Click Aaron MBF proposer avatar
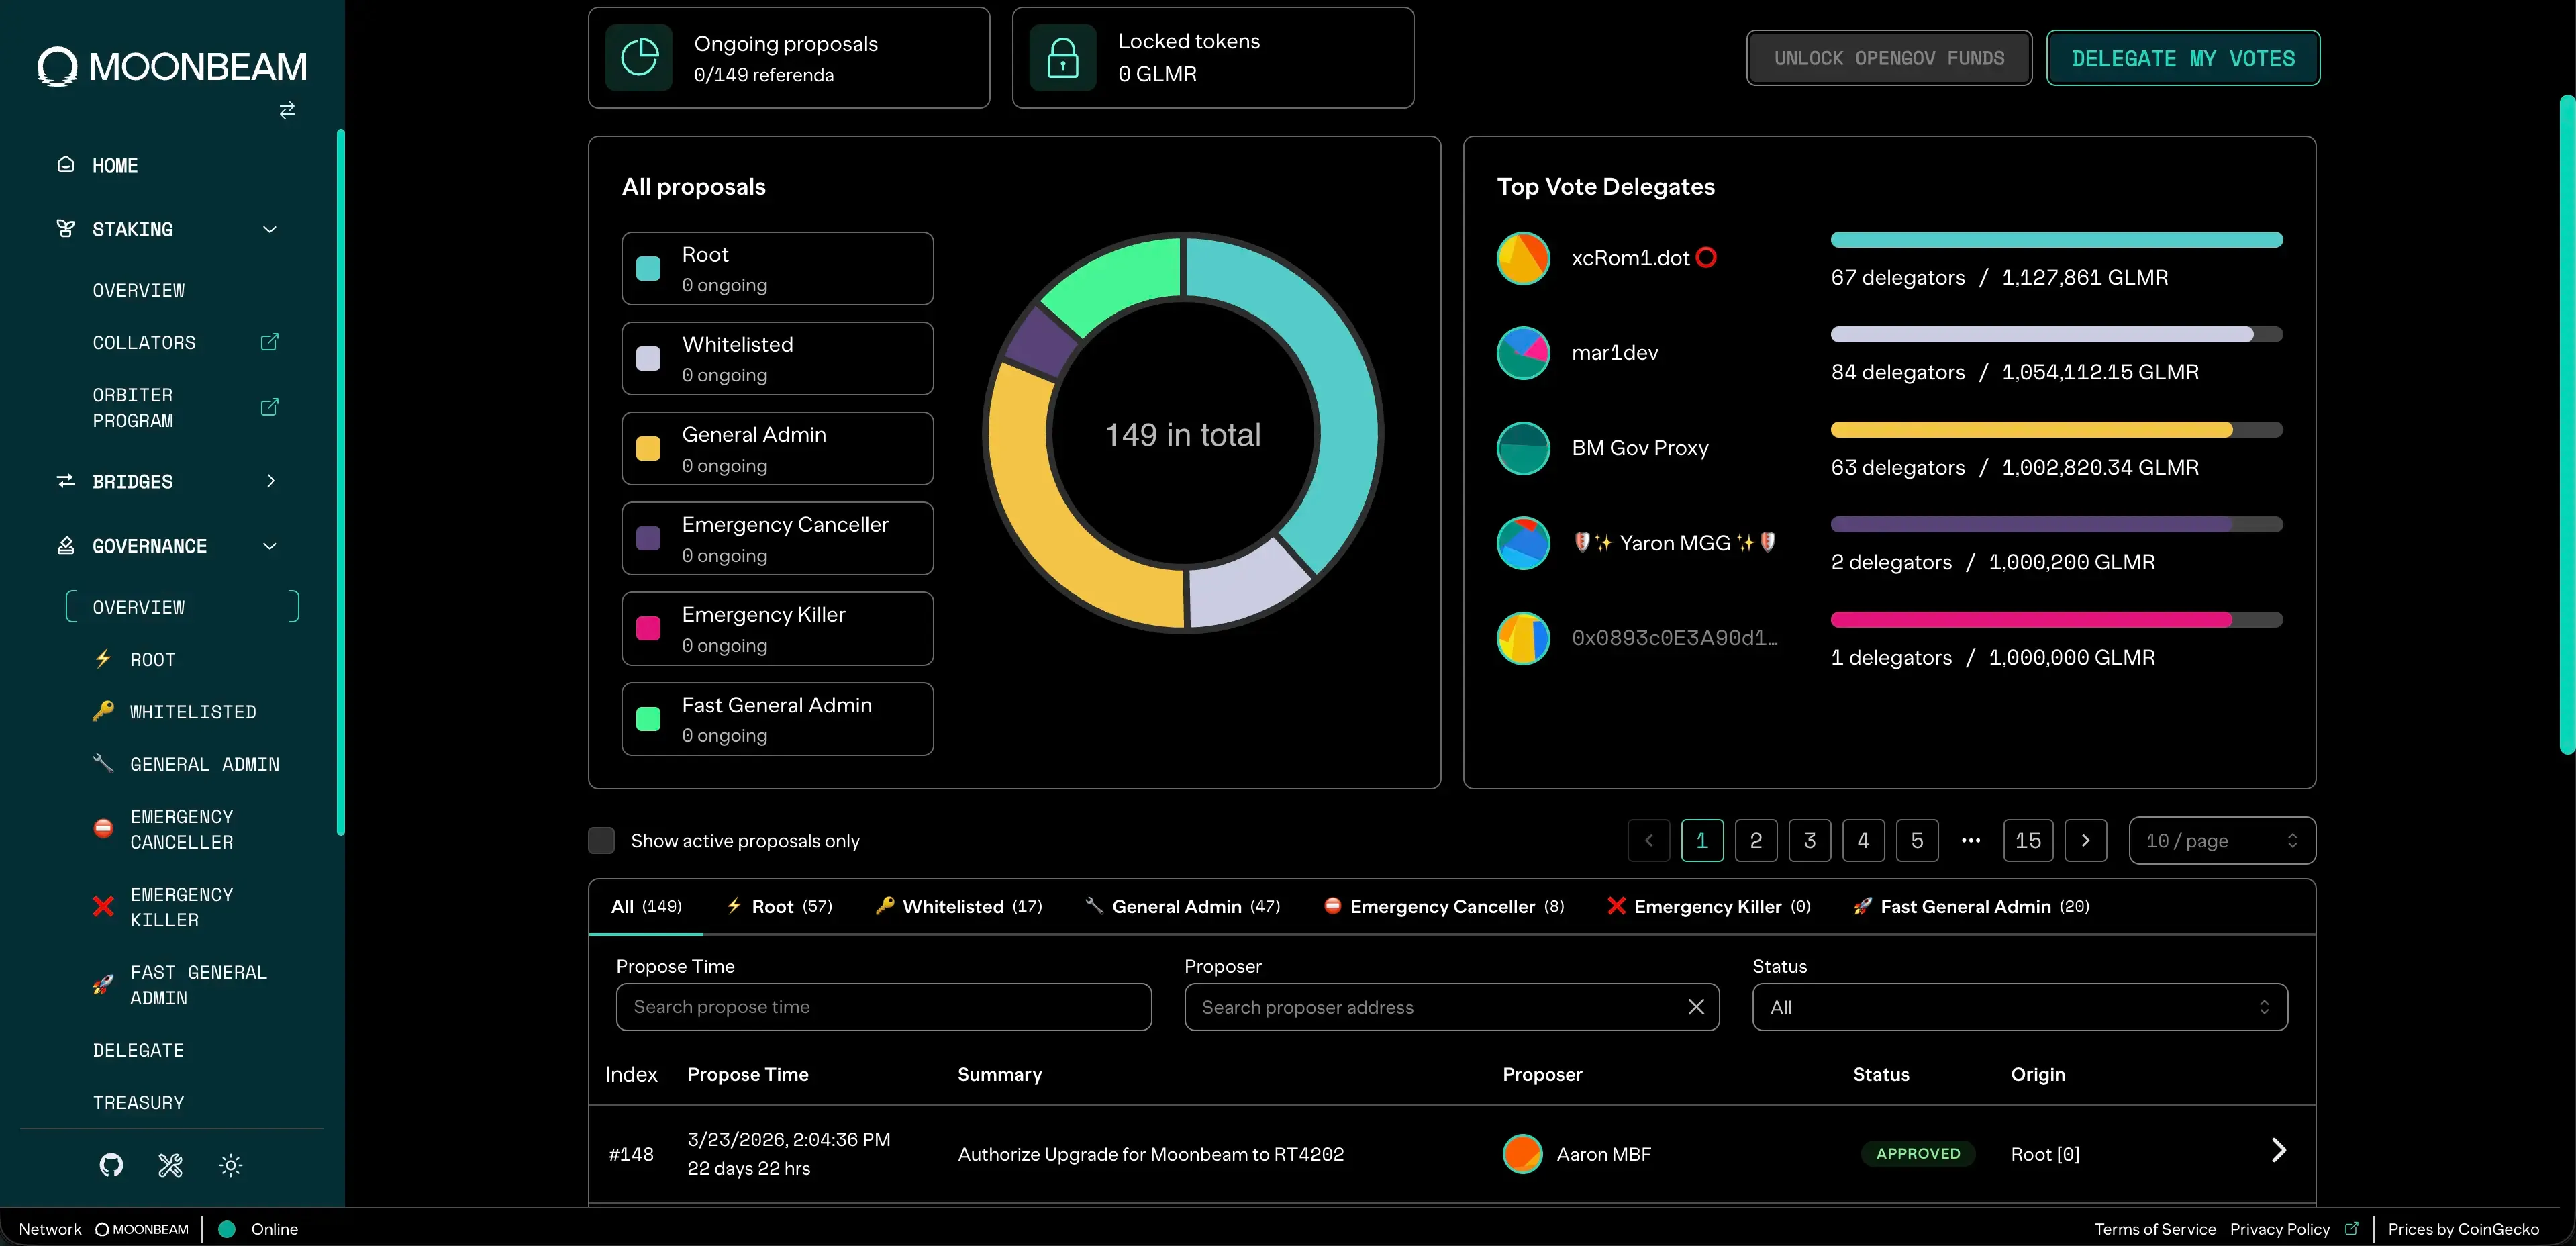The height and width of the screenshot is (1246, 2576). pyautogui.click(x=1523, y=1154)
